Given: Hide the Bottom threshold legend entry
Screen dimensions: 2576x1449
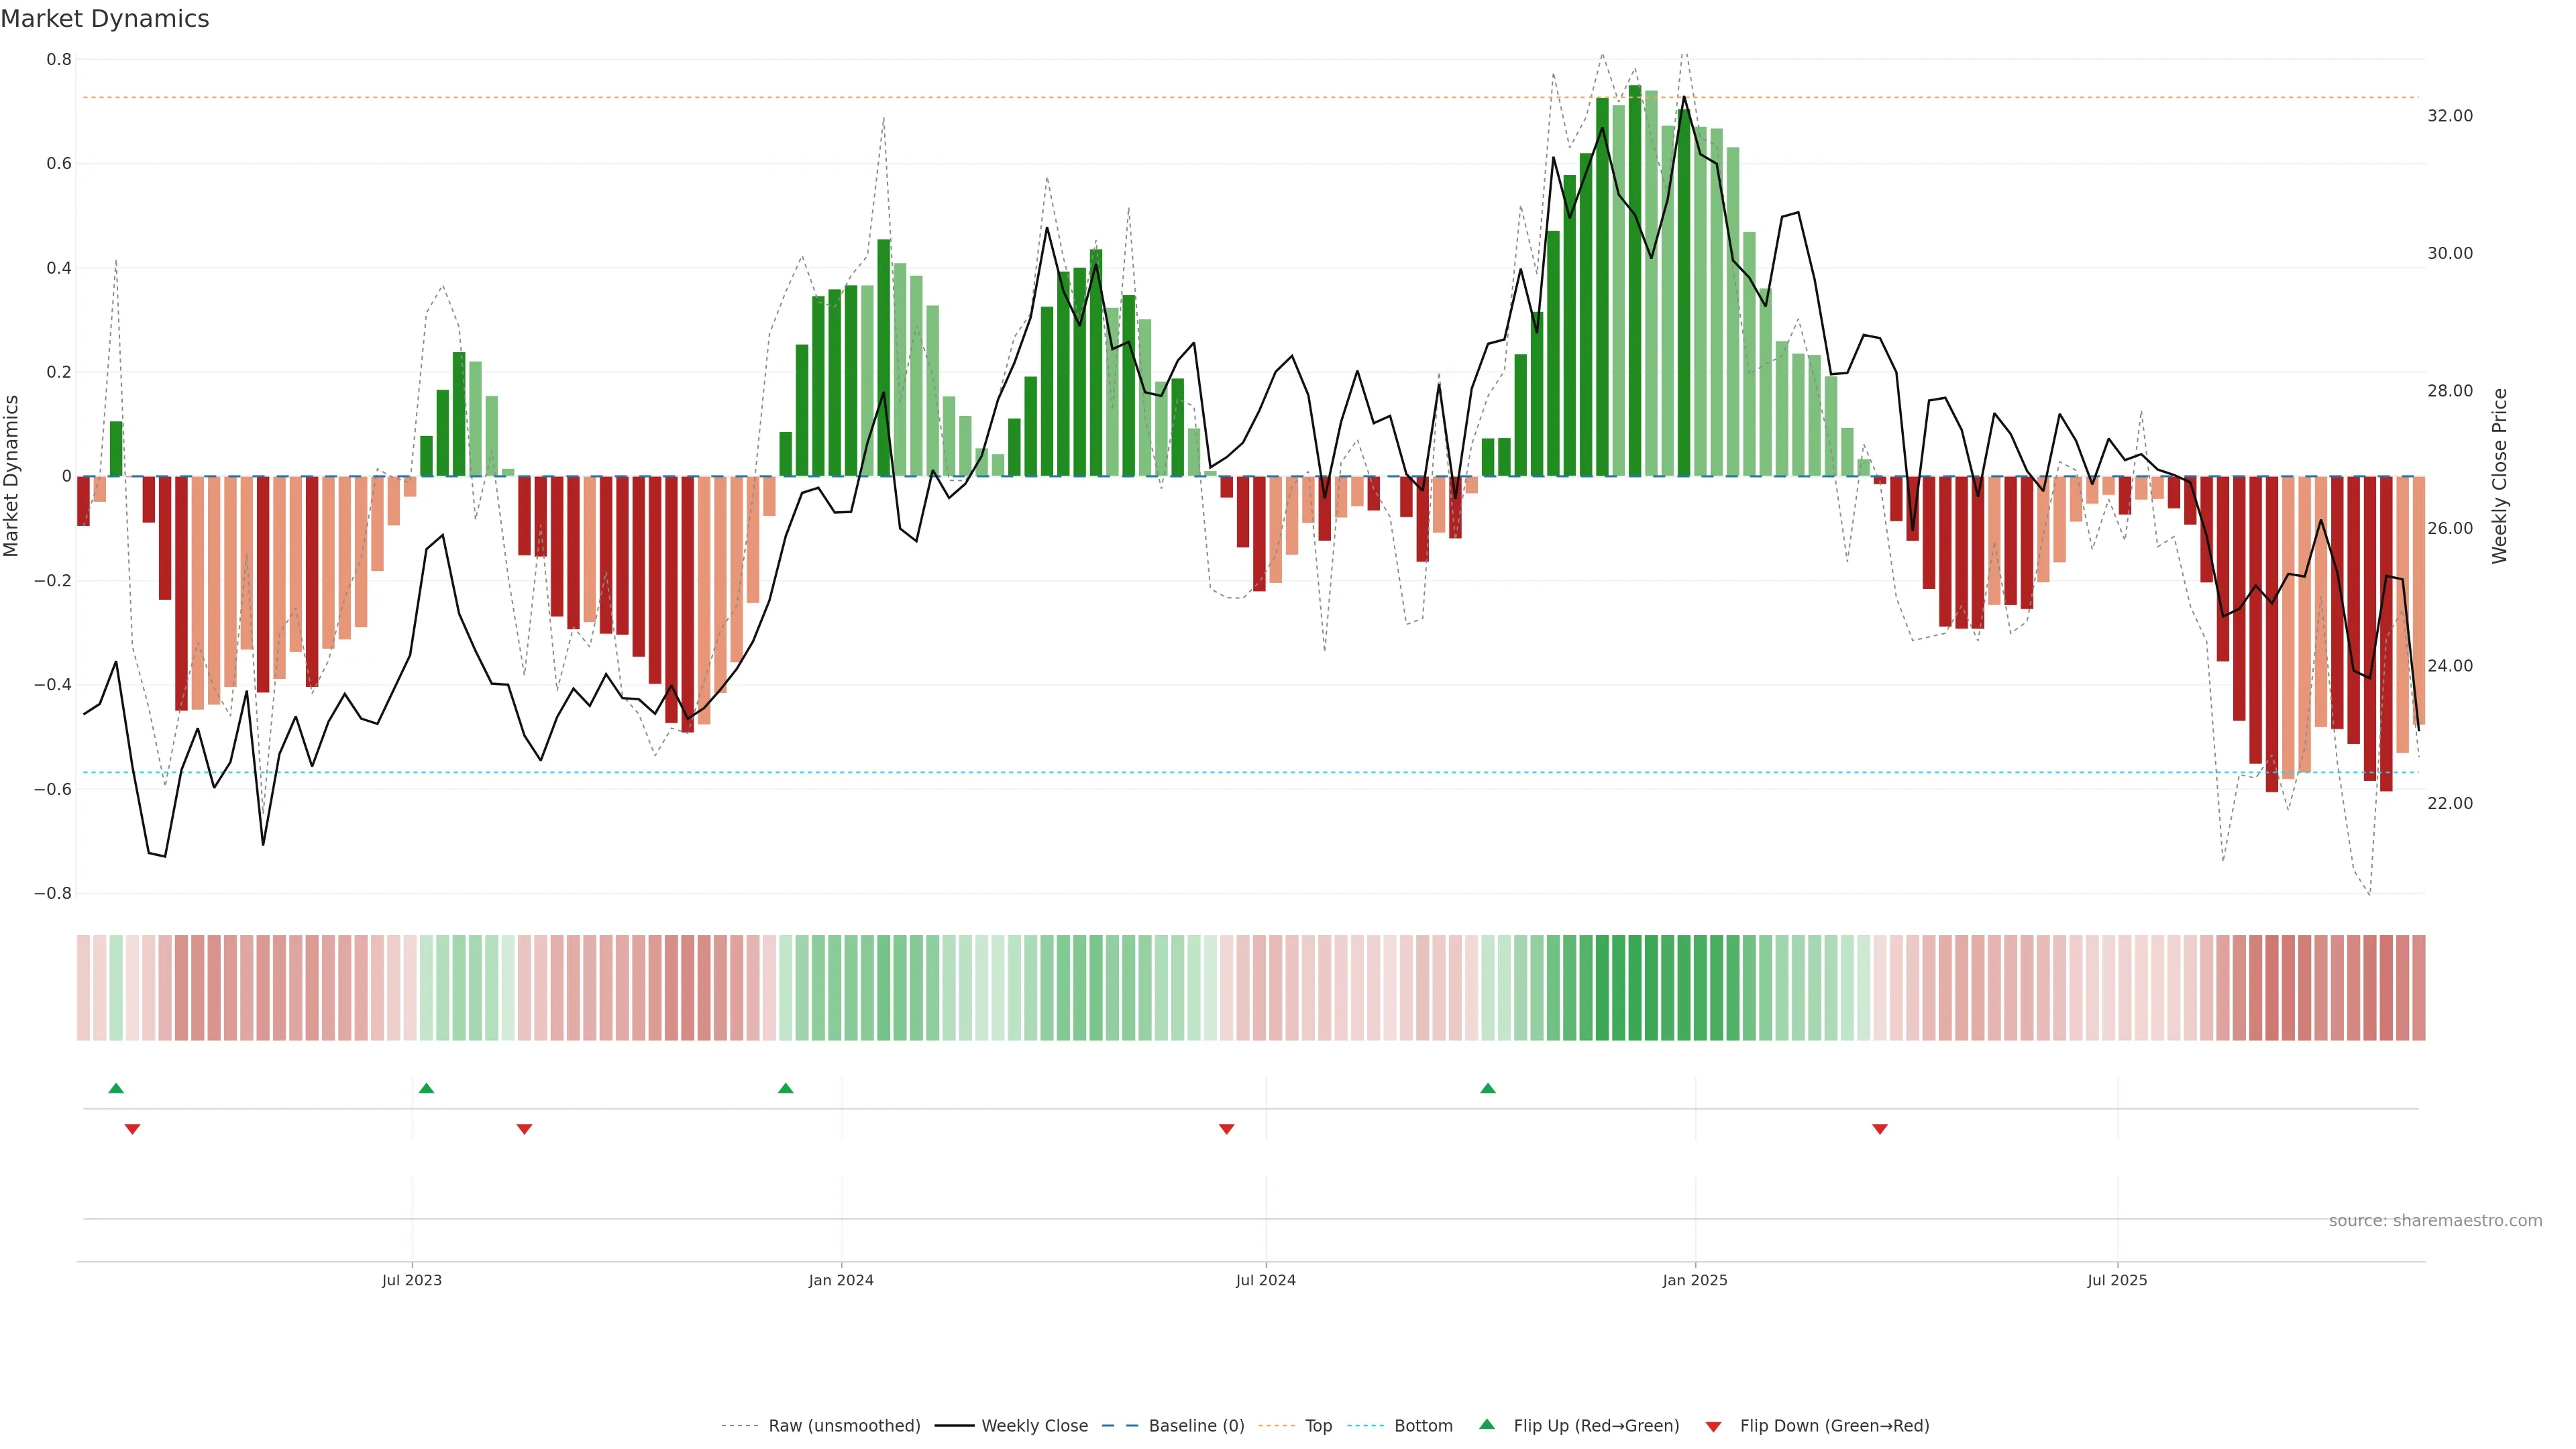Looking at the screenshot, I should click(x=1423, y=1426).
